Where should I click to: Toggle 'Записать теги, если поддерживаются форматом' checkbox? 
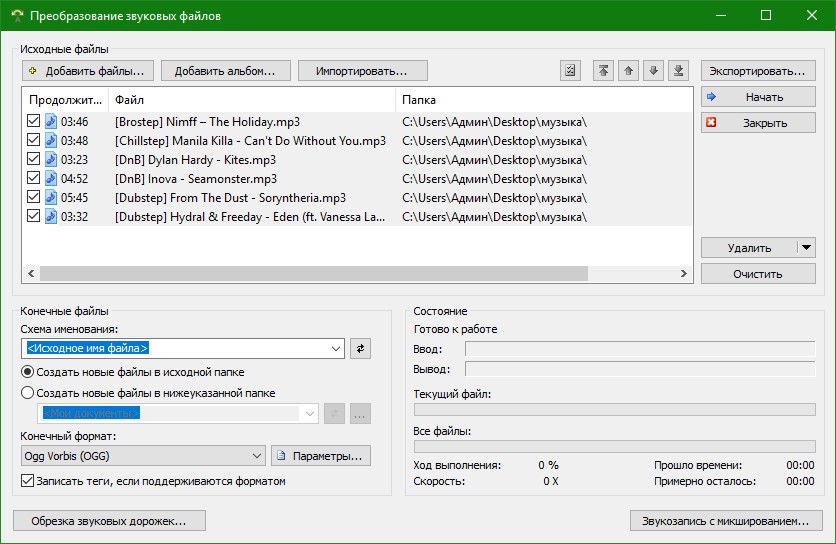pos(27,481)
